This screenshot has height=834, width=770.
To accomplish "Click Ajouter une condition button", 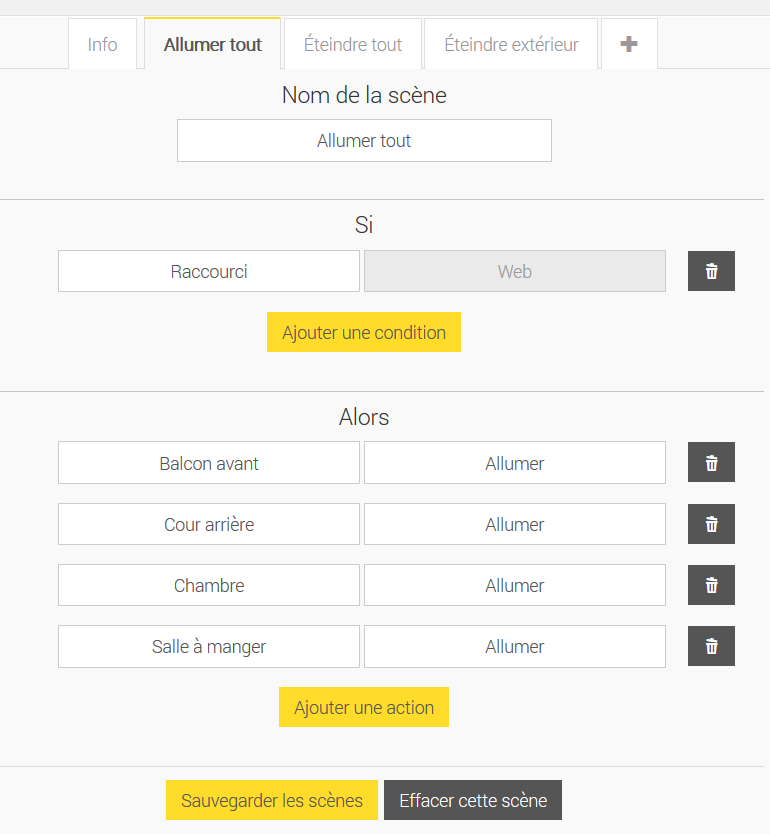I will click(364, 332).
